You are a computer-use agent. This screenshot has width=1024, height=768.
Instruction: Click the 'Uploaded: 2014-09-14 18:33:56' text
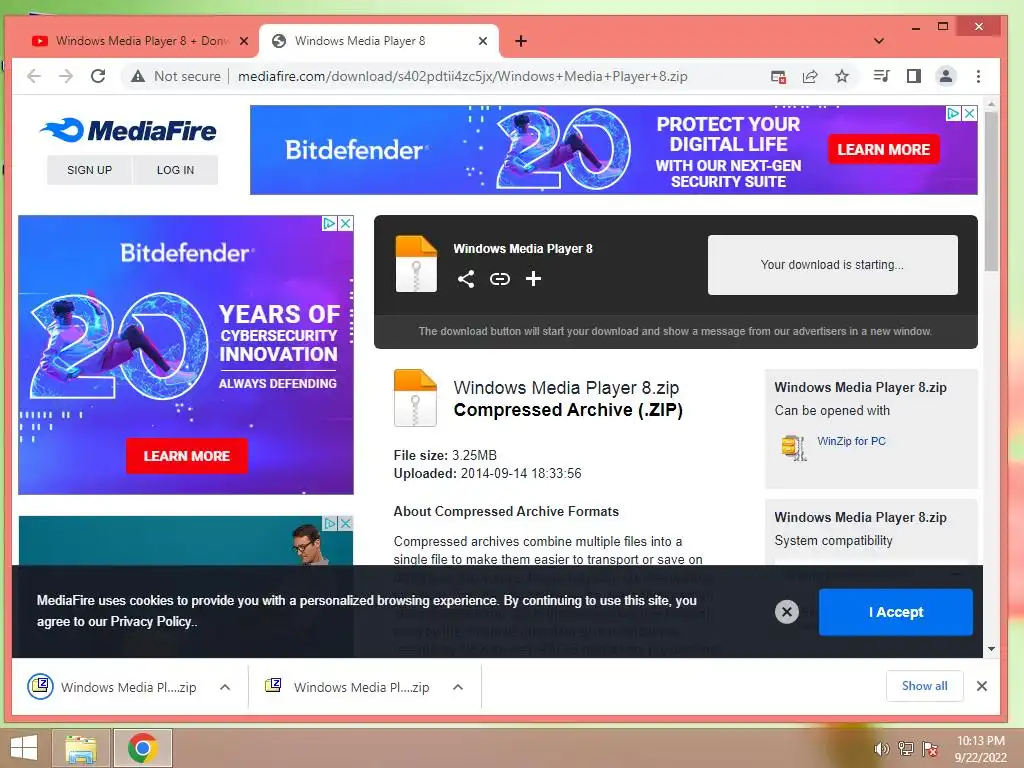coord(487,473)
